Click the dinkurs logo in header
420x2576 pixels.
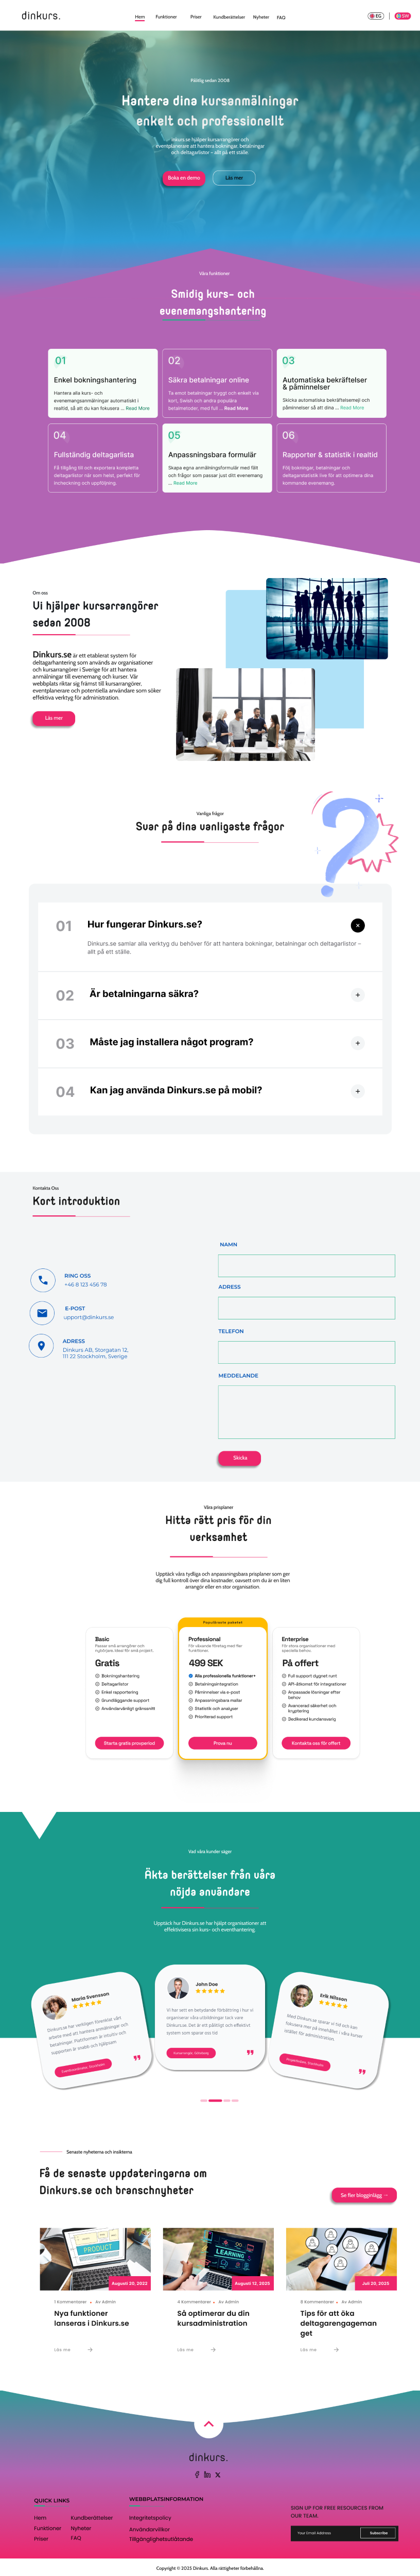41,16
